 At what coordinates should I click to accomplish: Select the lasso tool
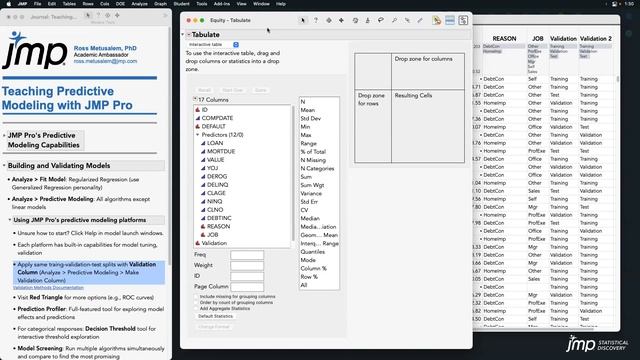pyautogui.click(x=381, y=20)
